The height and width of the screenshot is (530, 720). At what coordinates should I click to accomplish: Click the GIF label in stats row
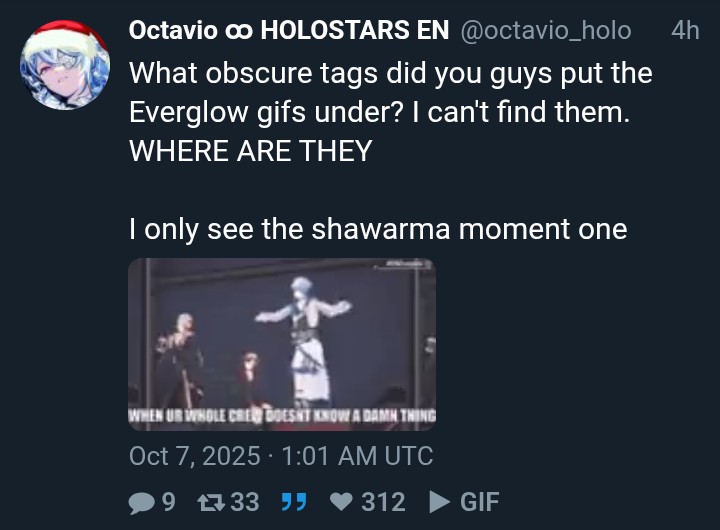[x=479, y=502]
